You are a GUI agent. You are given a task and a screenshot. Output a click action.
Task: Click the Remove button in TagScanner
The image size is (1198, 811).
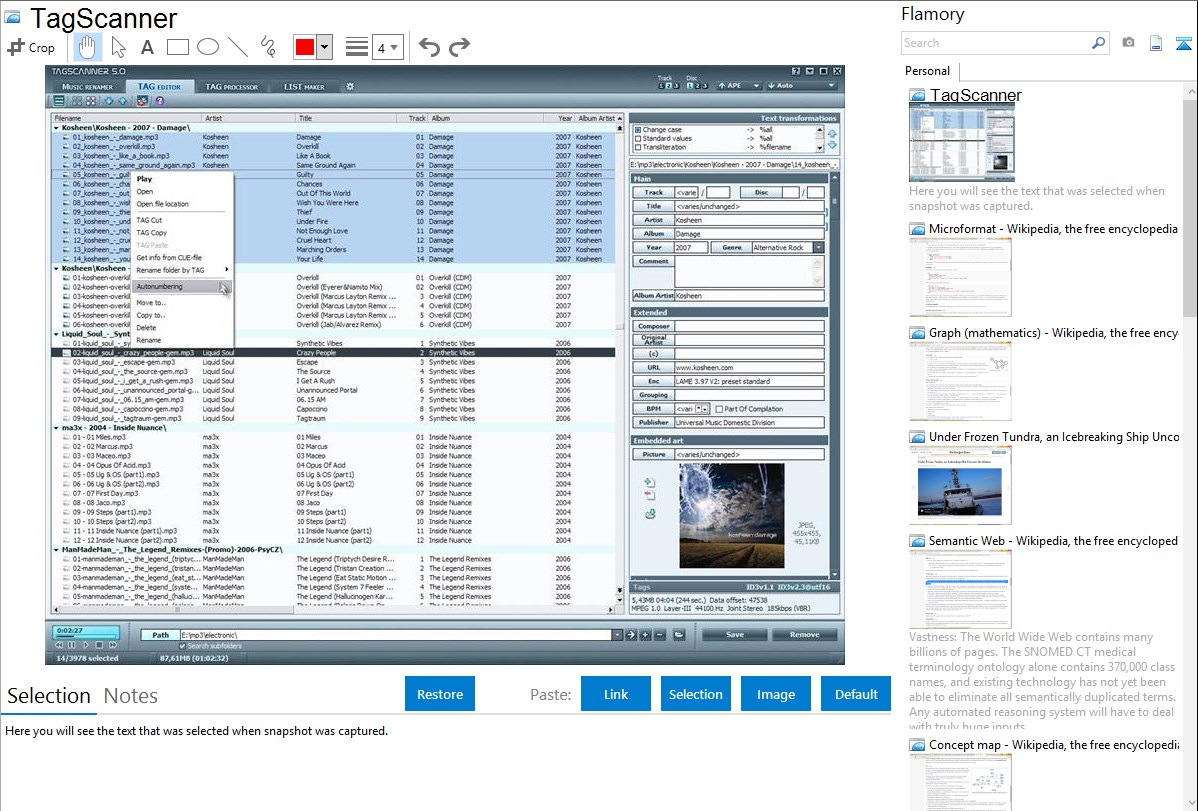(x=805, y=634)
